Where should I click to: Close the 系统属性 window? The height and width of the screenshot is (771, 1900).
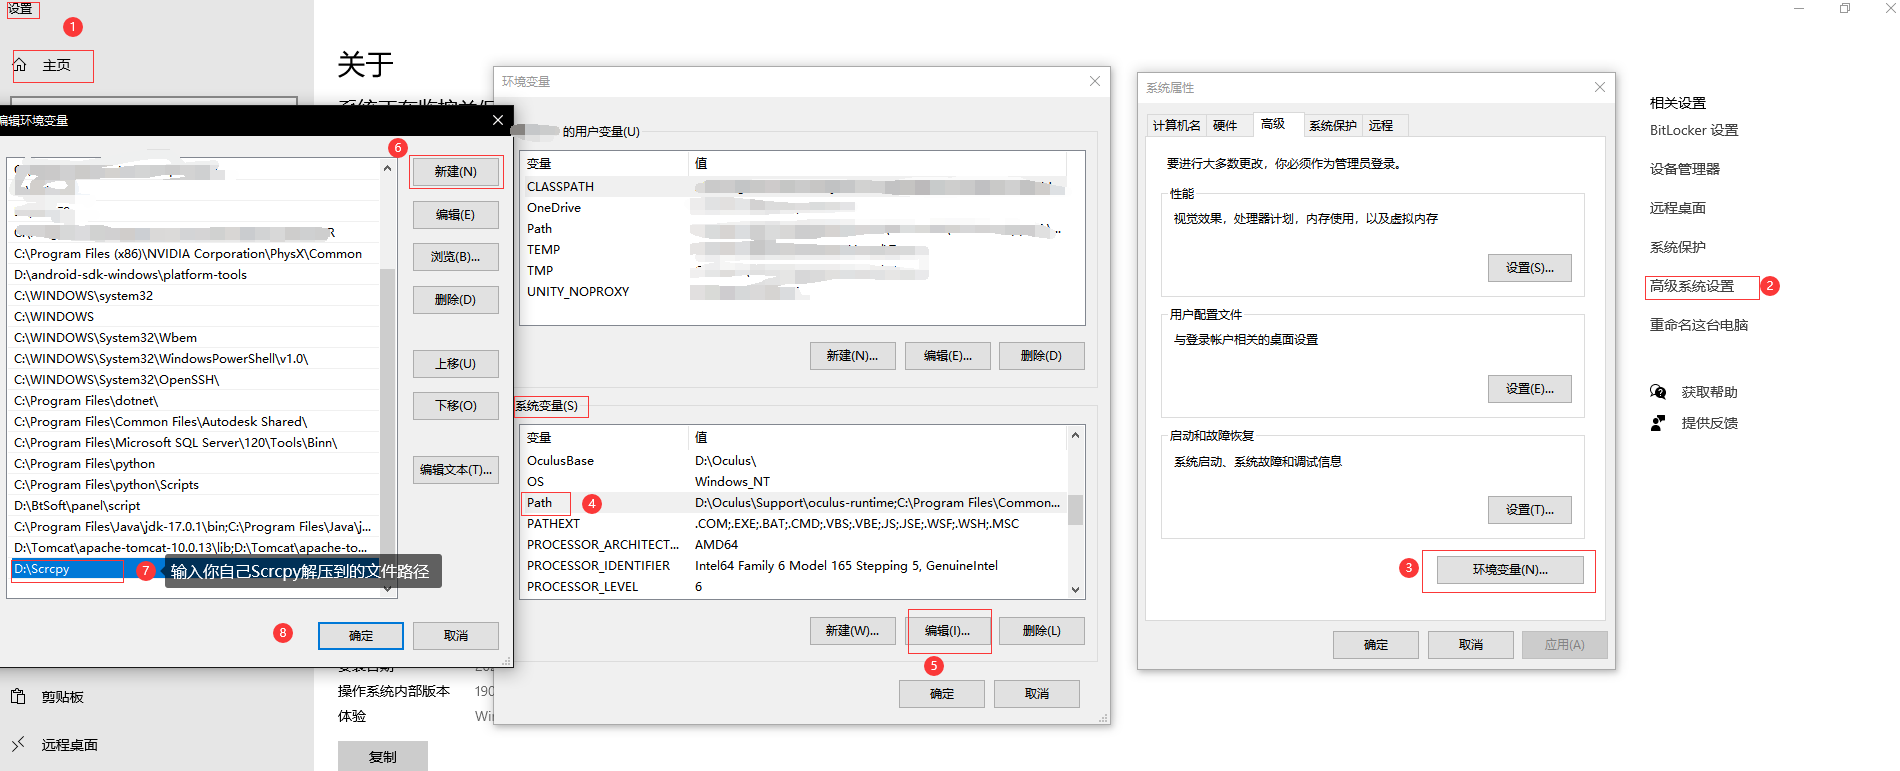click(1600, 87)
